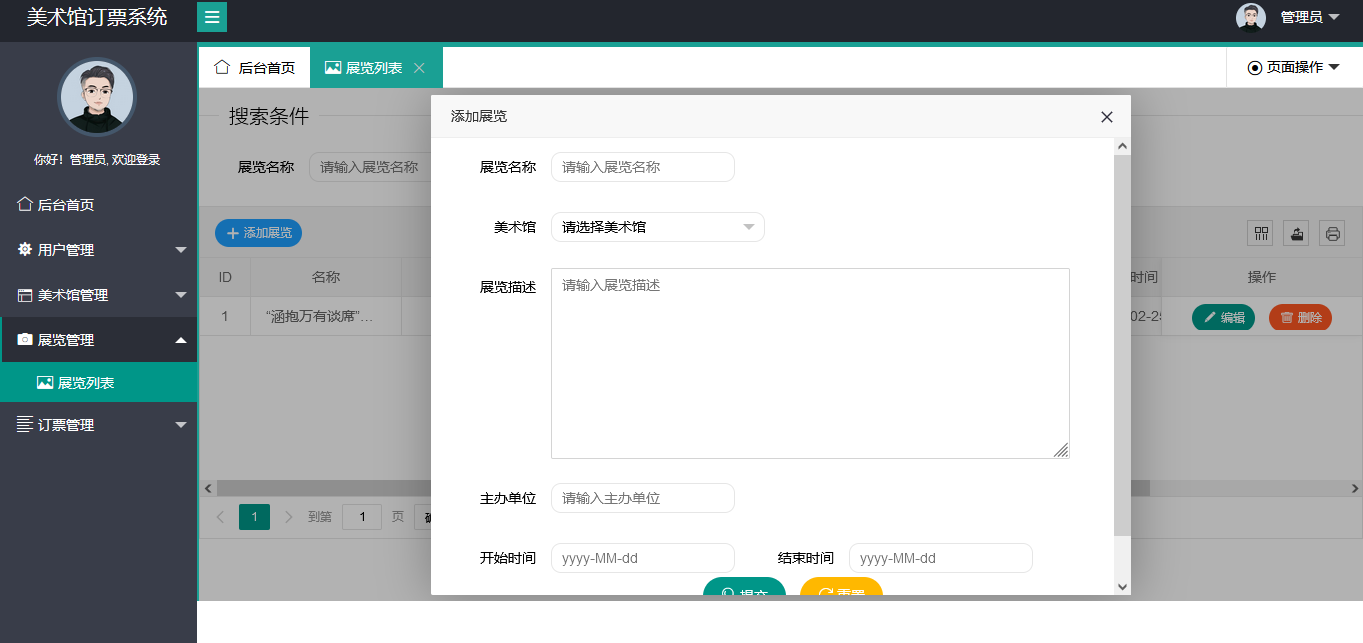Open the 请选择美术馆 dropdown

point(657,227)
